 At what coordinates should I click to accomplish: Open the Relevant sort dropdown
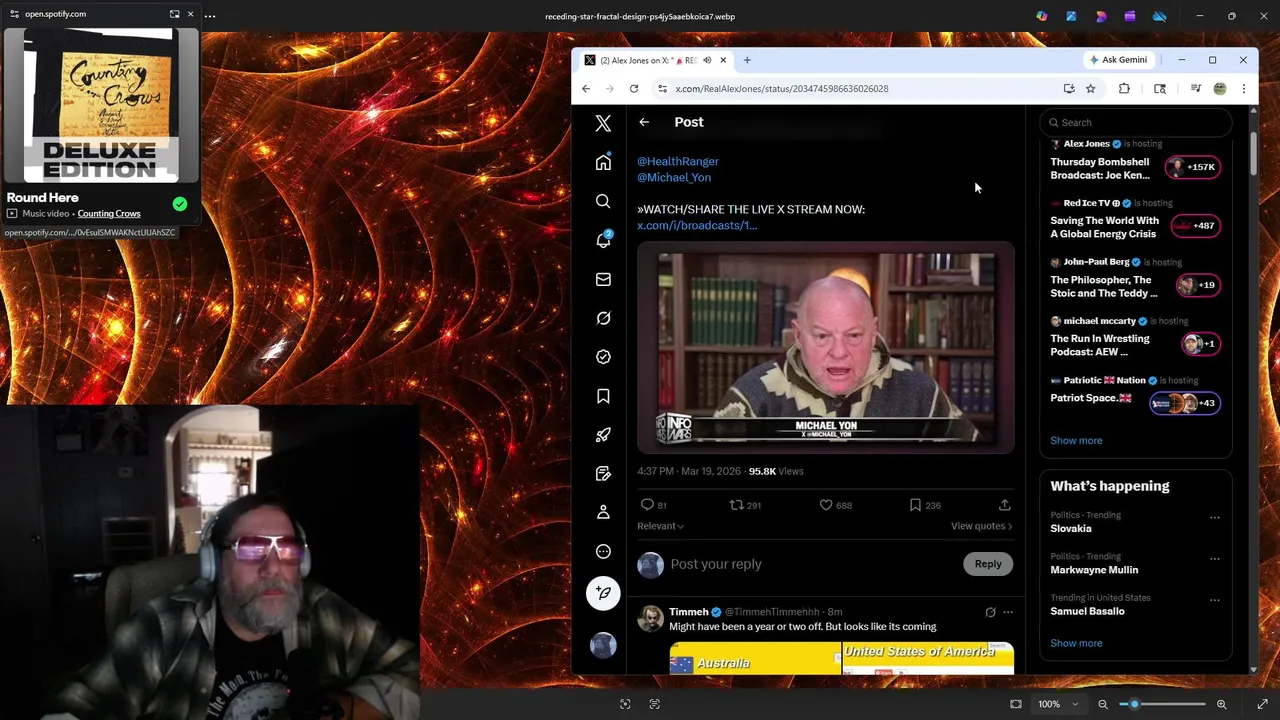[x=660, y=526]
